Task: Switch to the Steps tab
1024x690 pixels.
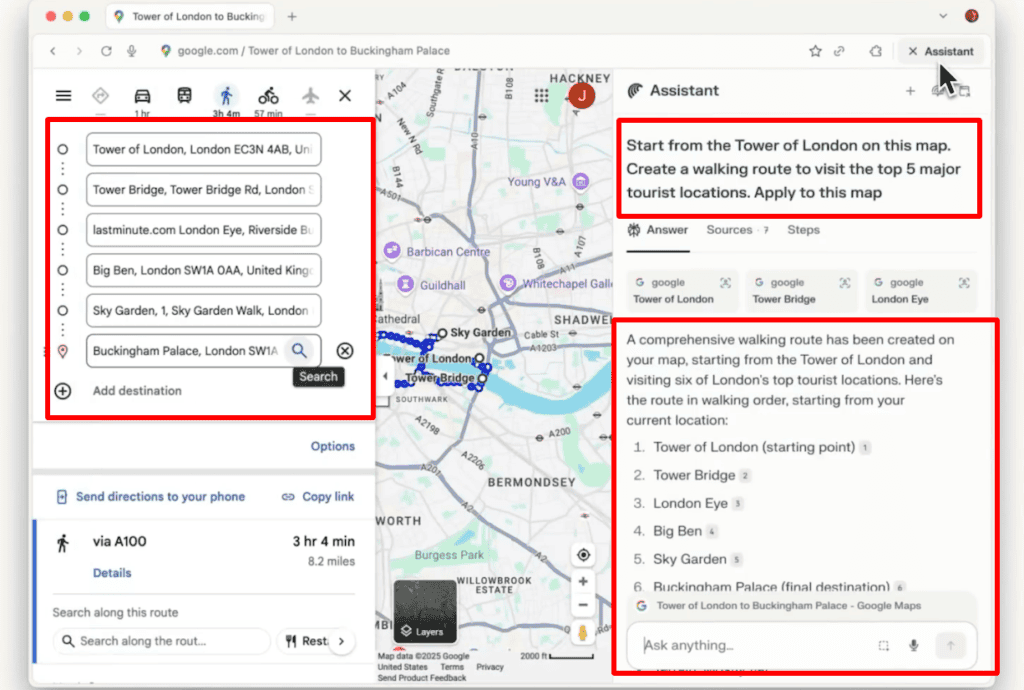Action: (803, 230)
